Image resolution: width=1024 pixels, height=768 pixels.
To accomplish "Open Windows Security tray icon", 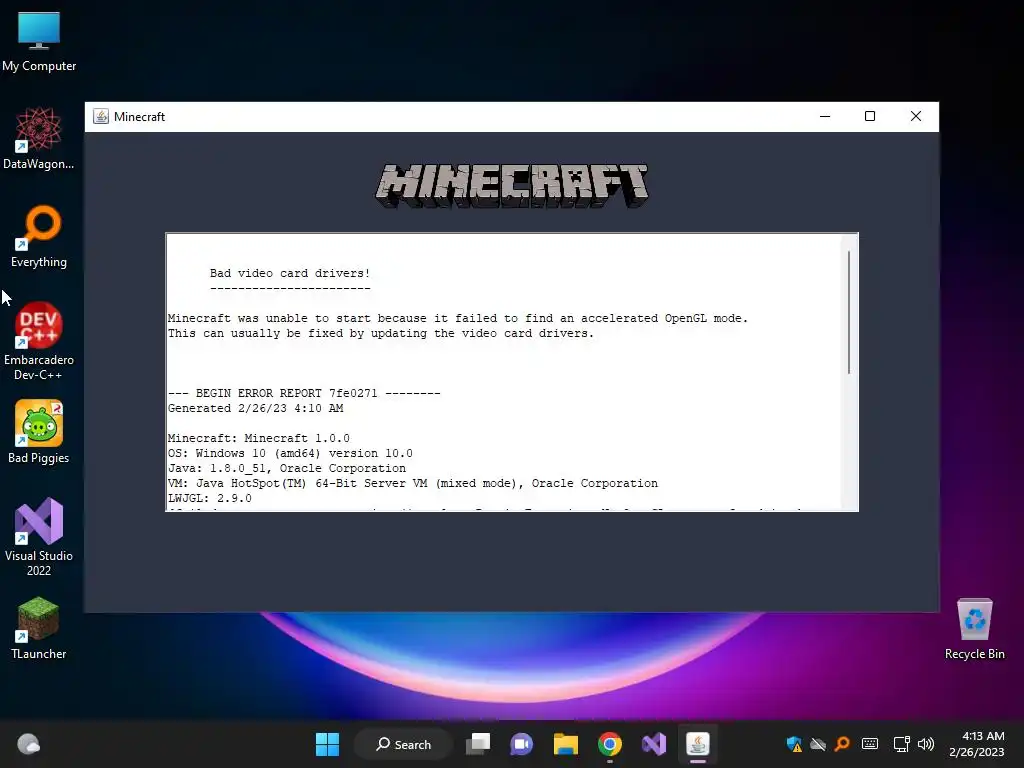I will tap(793, 744).
